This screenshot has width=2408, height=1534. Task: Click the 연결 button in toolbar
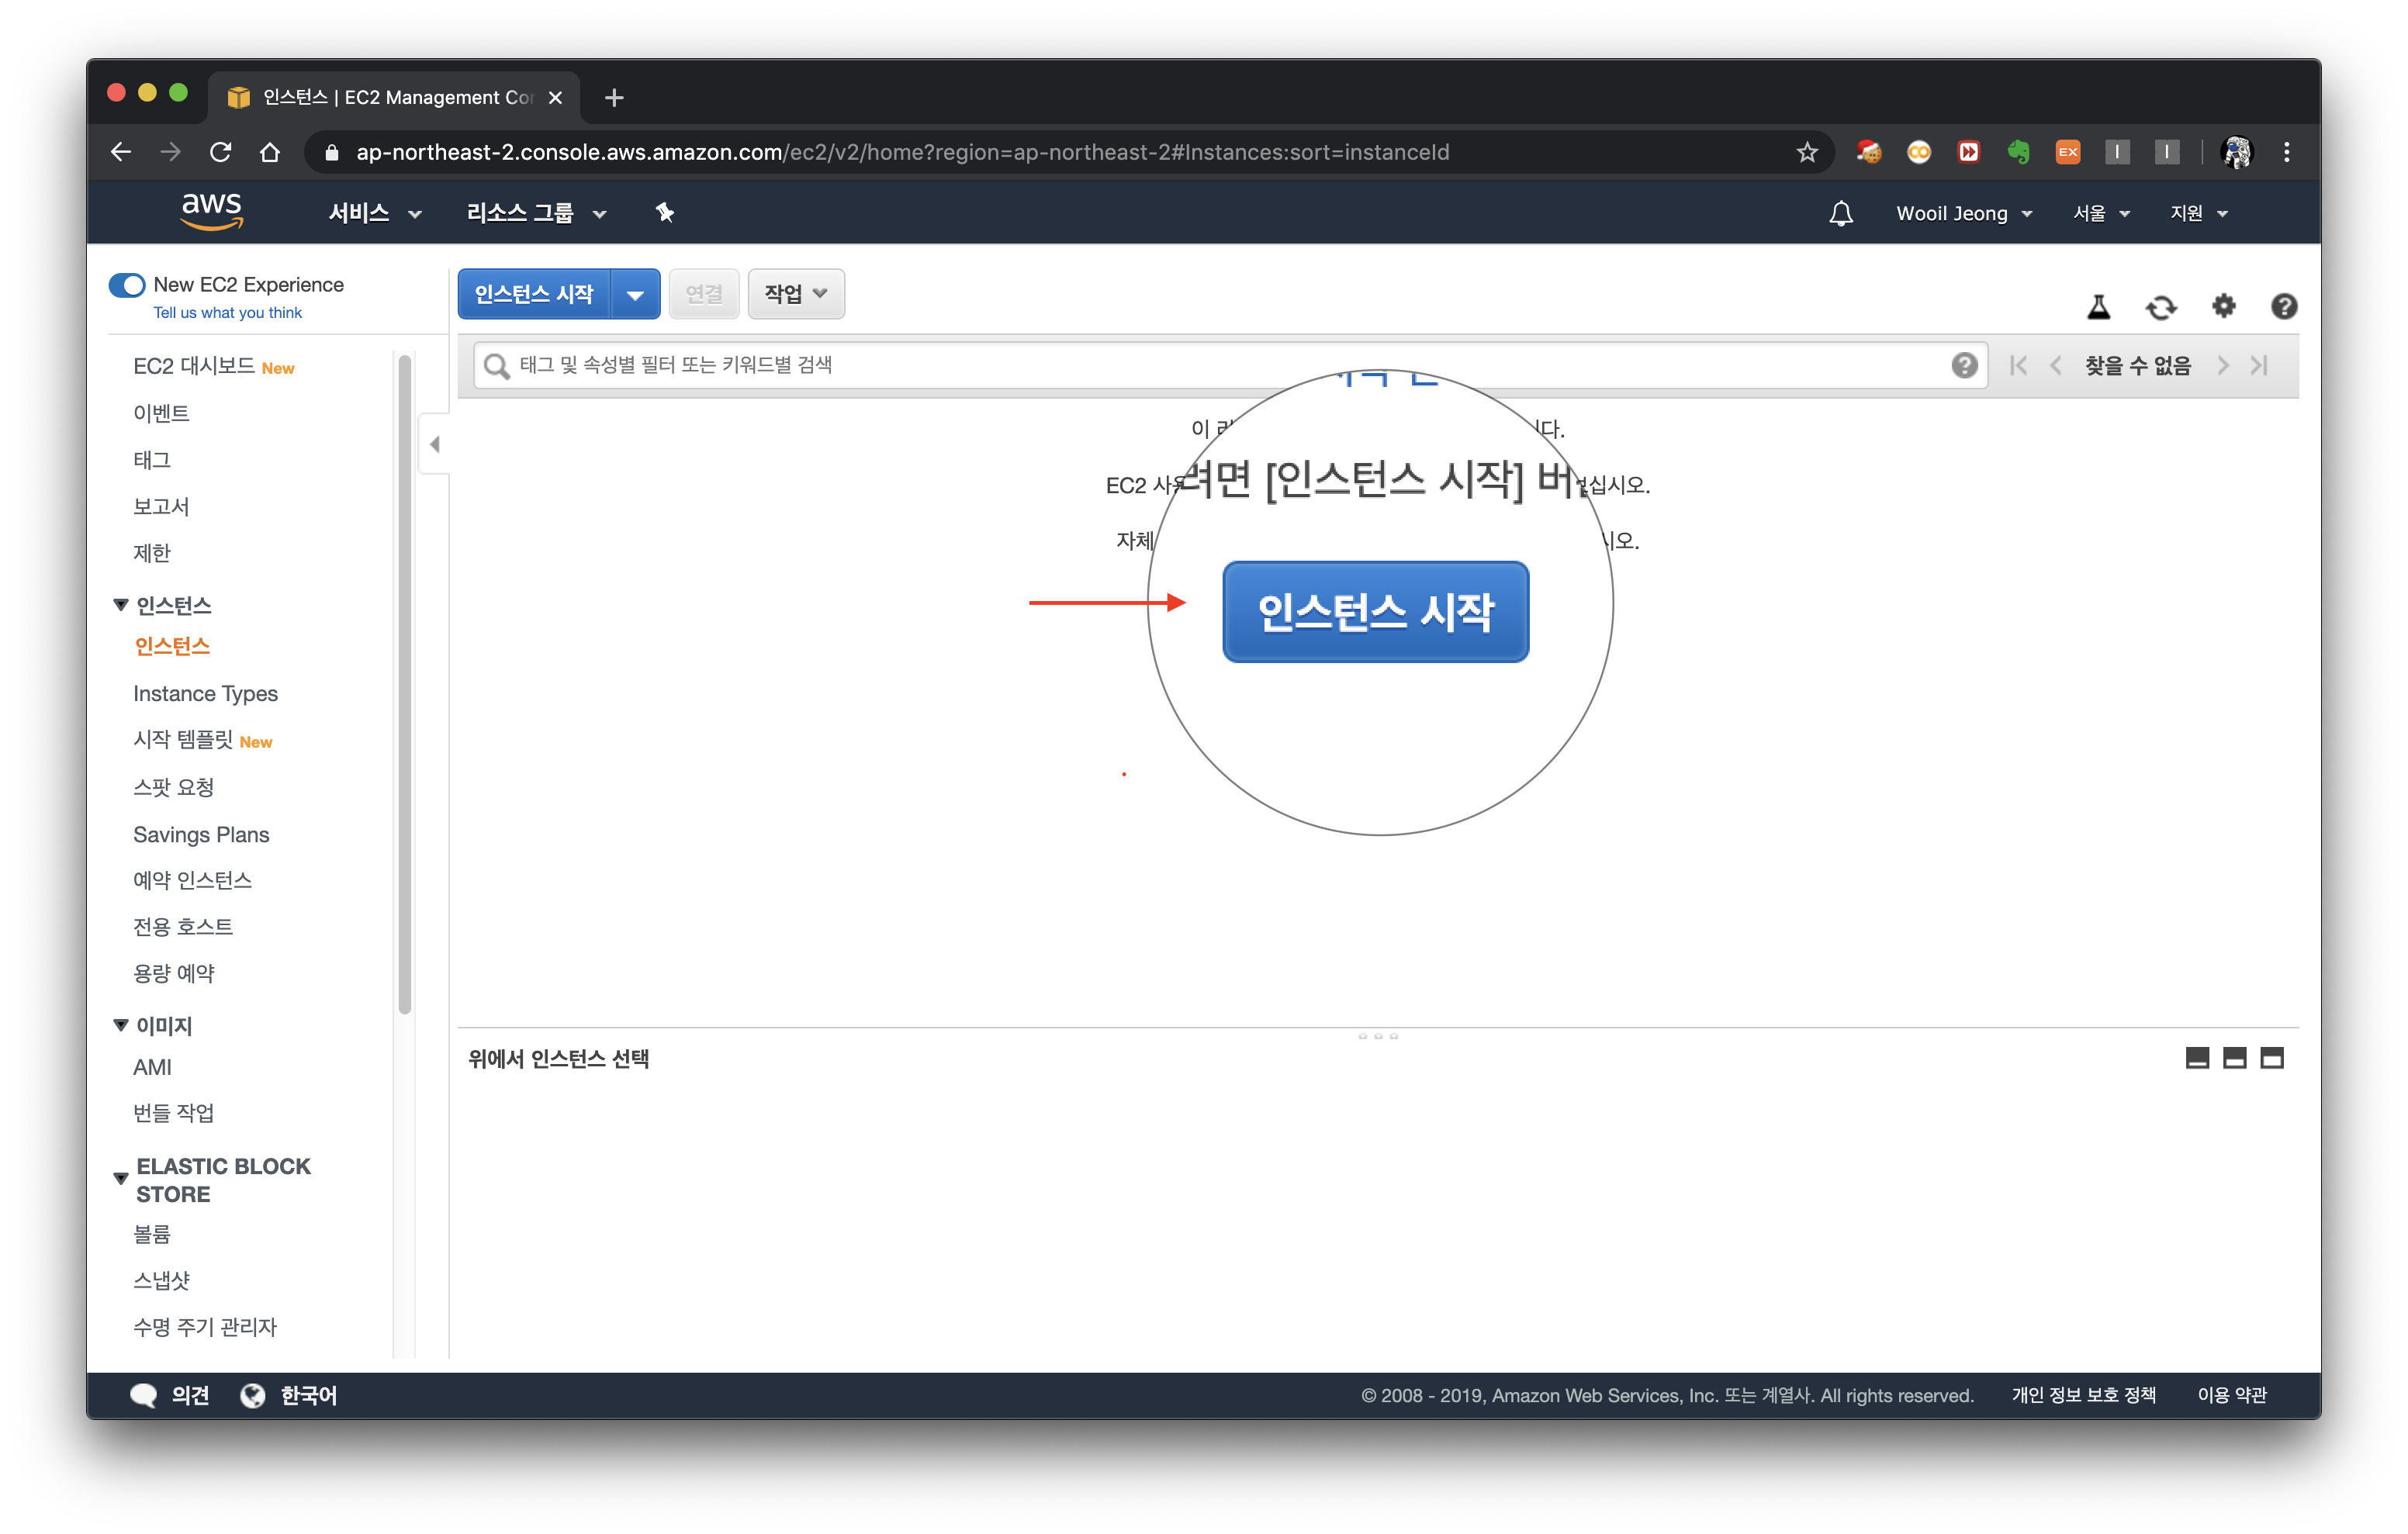[x=702, y=293]
